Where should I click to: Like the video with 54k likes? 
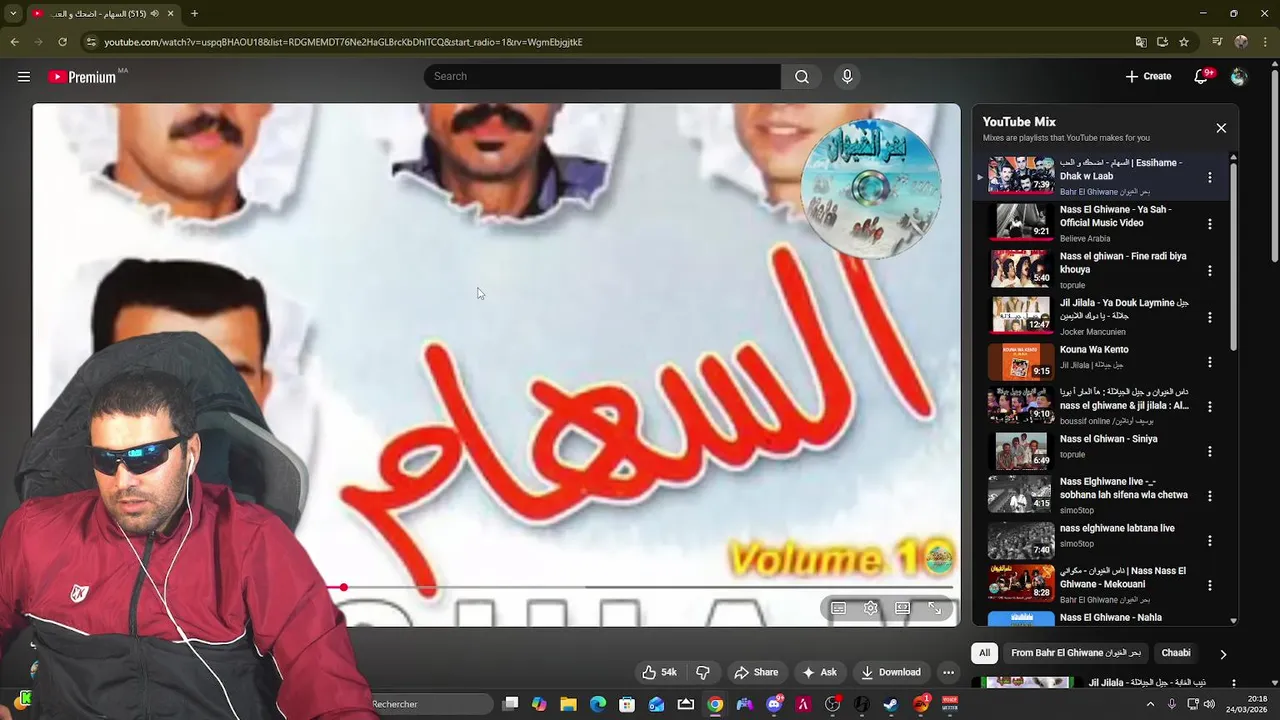(x=660, y=672)
